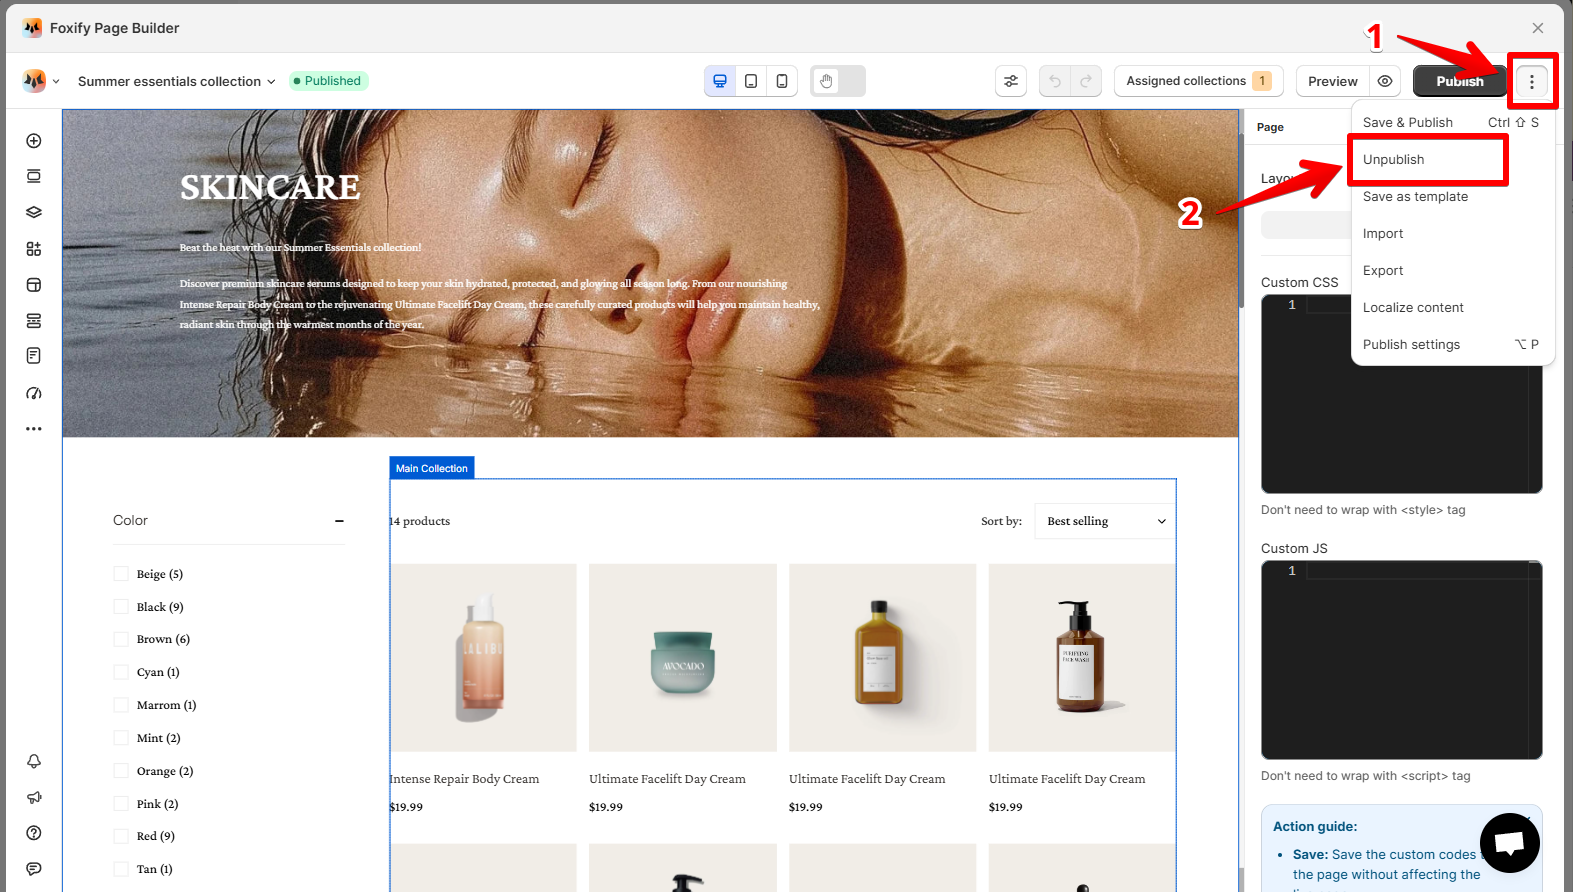This screenshot has width=1573, height=892.
Task: Open the Page tab in right panel
Action: click(1270, 127)
